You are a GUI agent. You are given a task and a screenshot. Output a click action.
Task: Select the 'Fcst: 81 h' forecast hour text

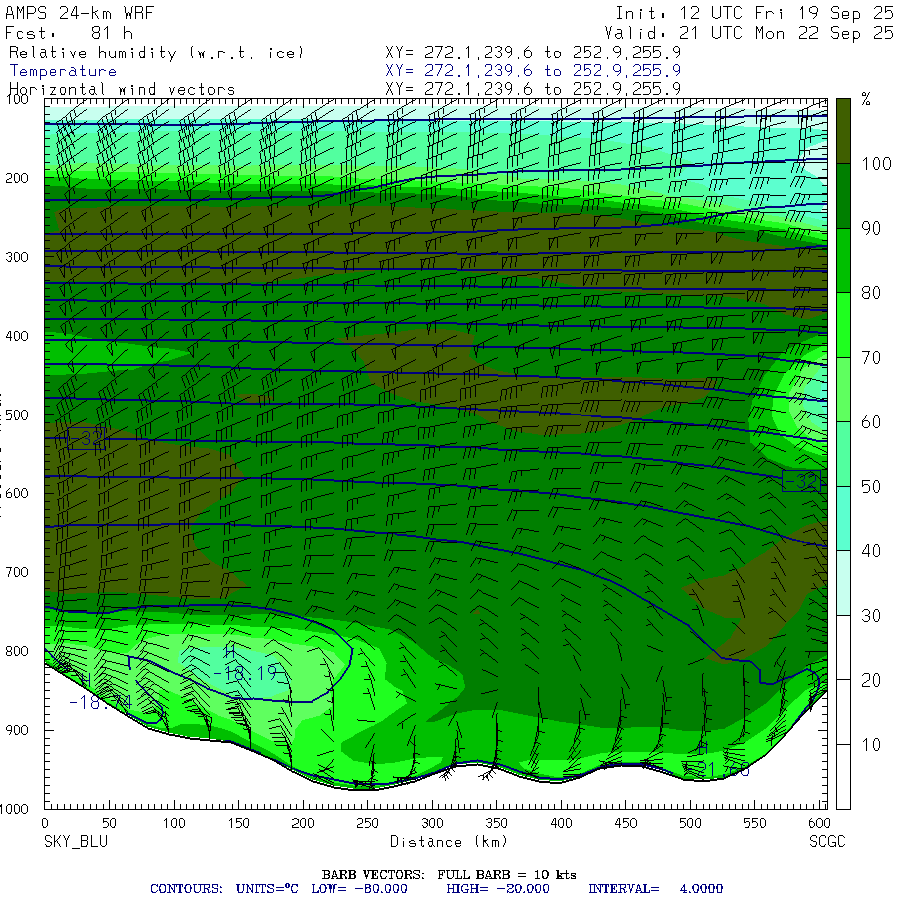click(x=68, y=33)
